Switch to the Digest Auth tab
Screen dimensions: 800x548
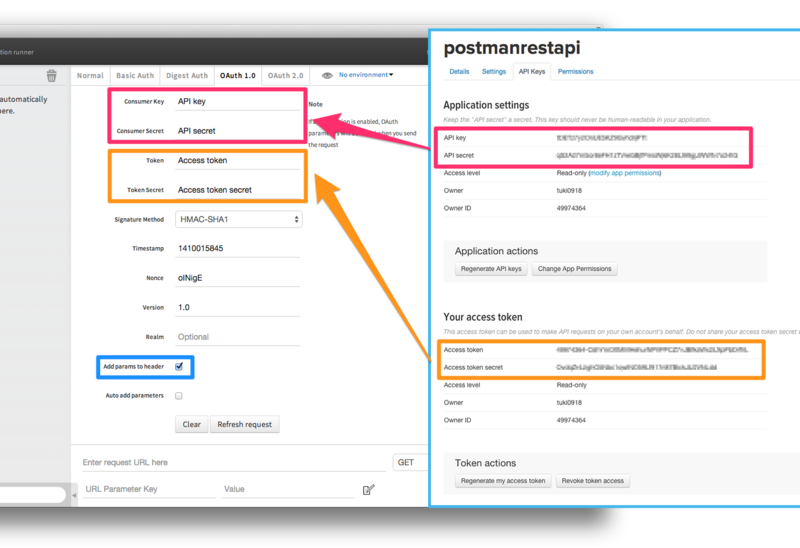187,76
